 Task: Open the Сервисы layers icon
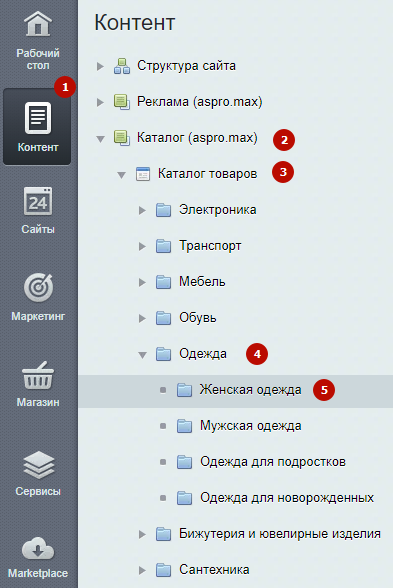(x=39, y=465)
